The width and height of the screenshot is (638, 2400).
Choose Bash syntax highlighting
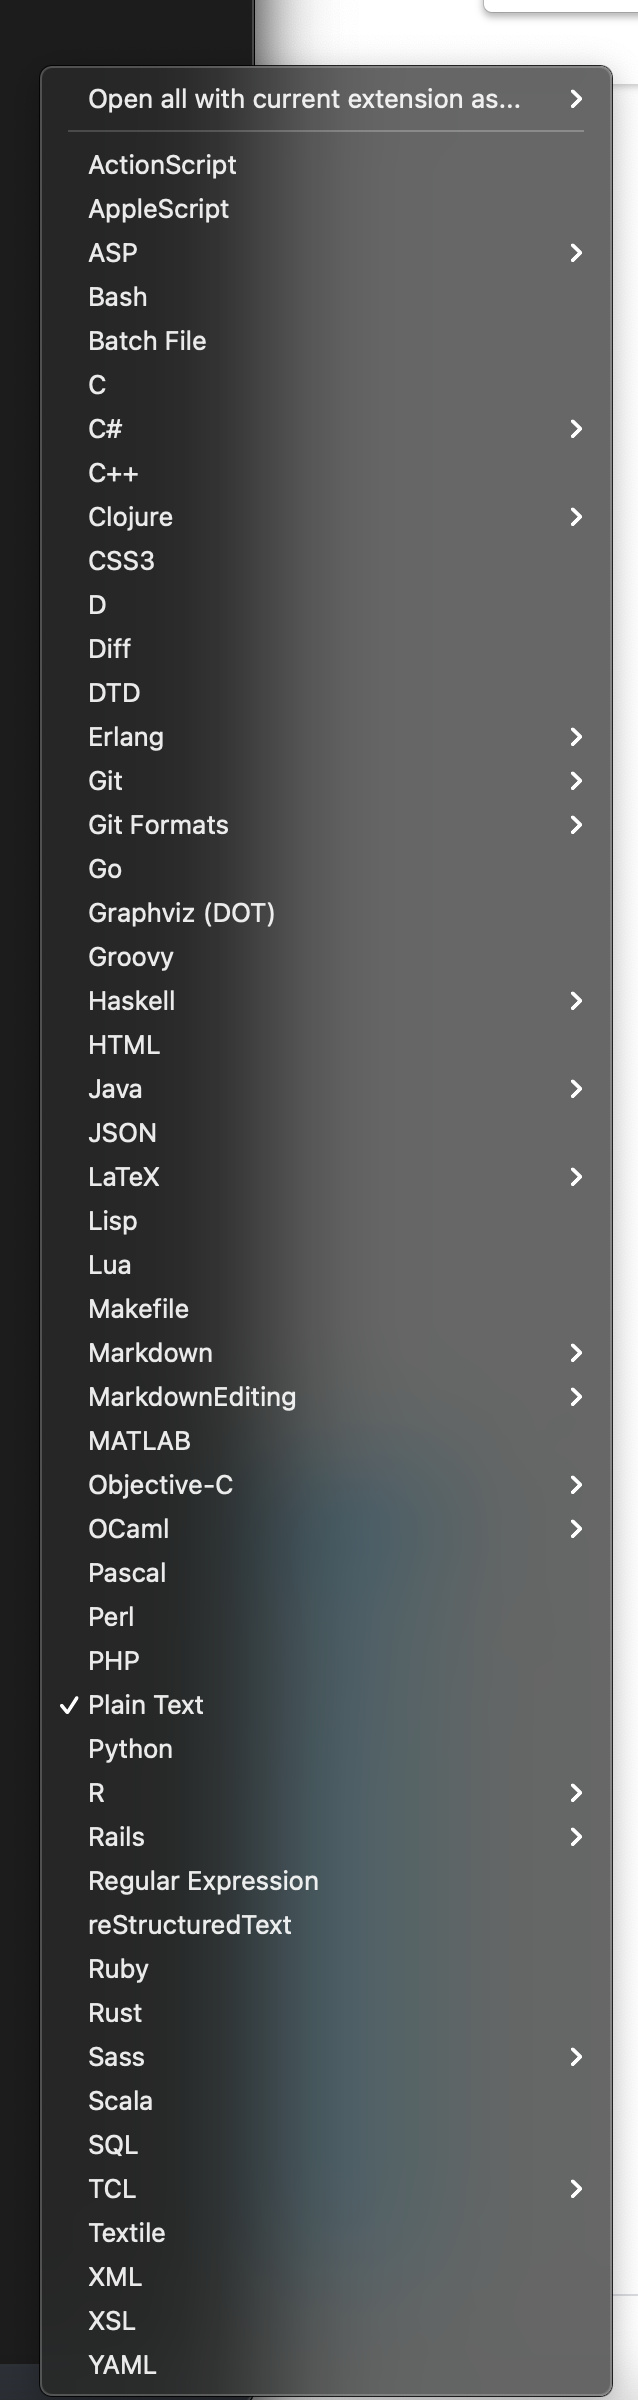(x=117, y=297)
